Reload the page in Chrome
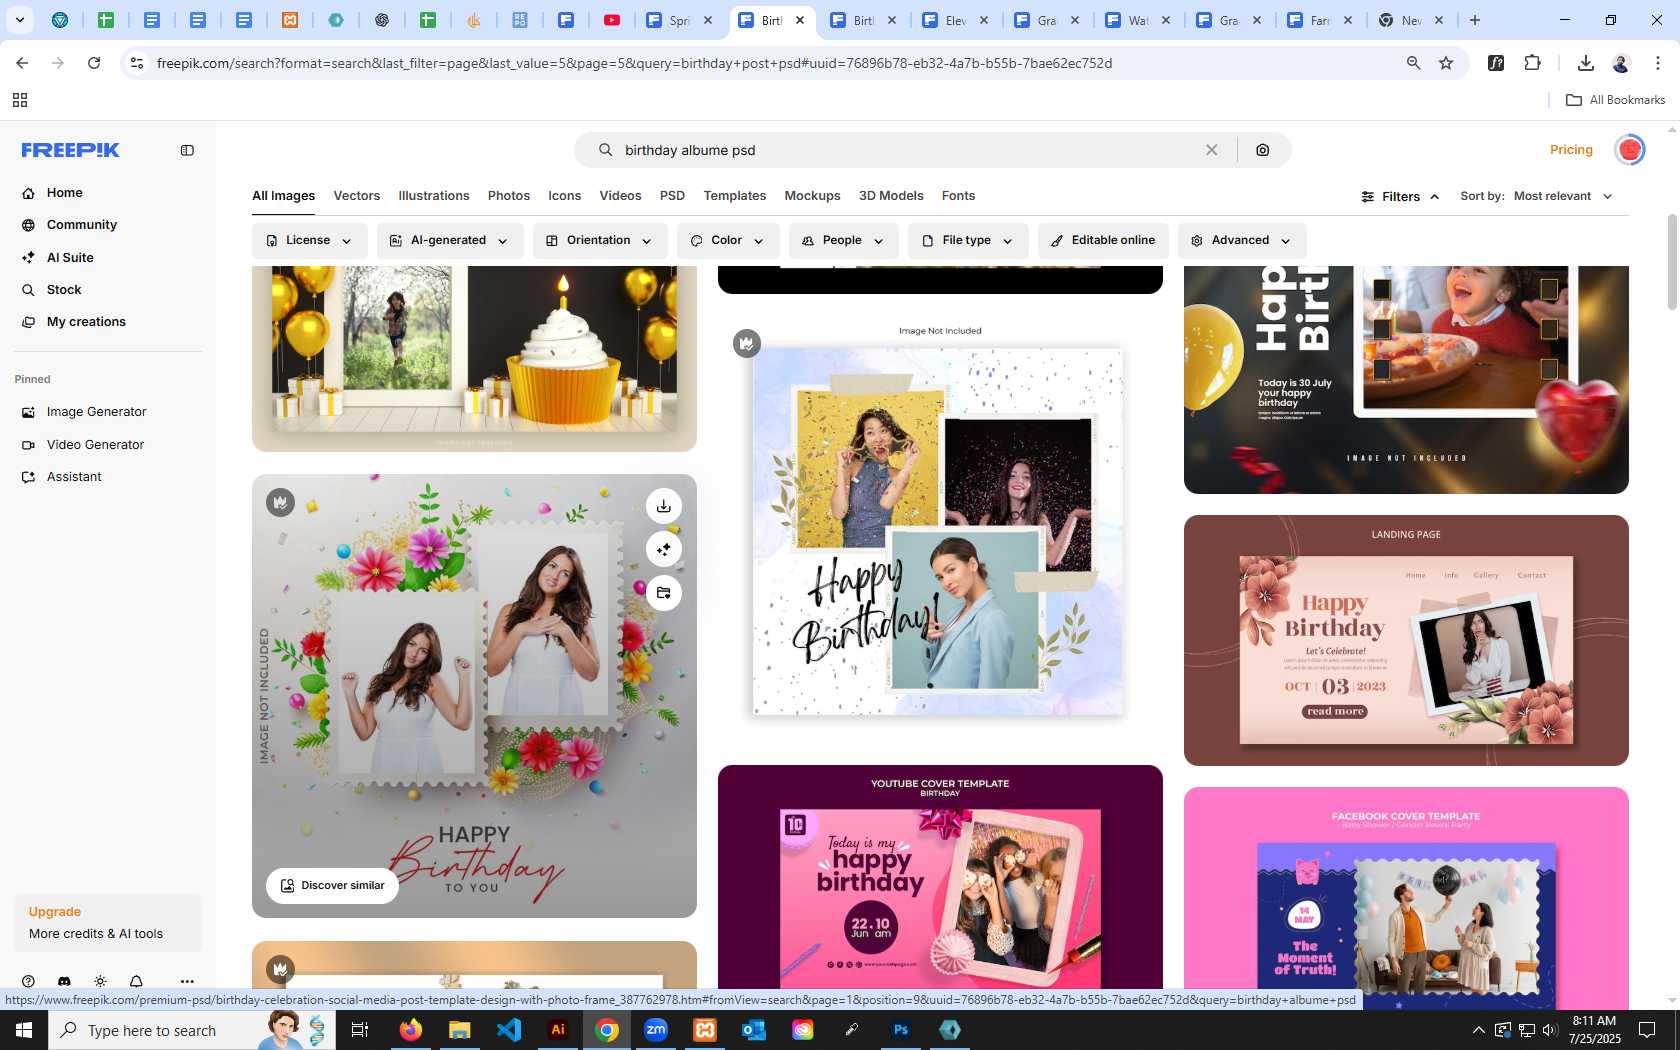This screenshot has height=1050, width=1680. click(x=94, y=63)
